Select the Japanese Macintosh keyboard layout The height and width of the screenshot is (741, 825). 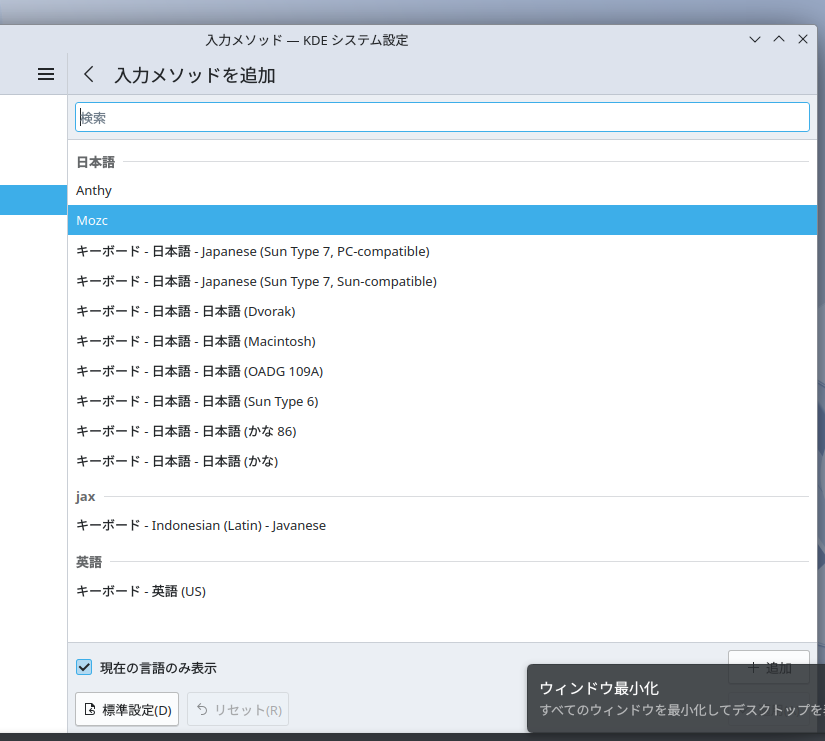196,341
